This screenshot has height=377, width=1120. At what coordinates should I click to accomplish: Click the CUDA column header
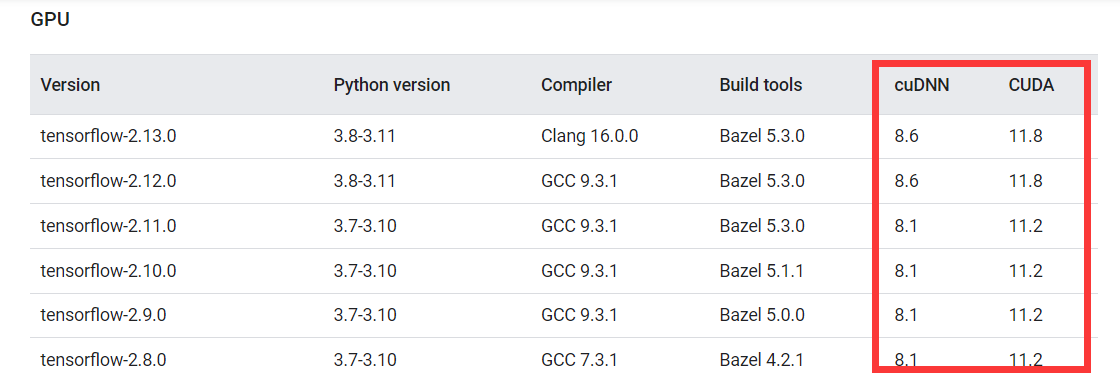coord(1031,85)
